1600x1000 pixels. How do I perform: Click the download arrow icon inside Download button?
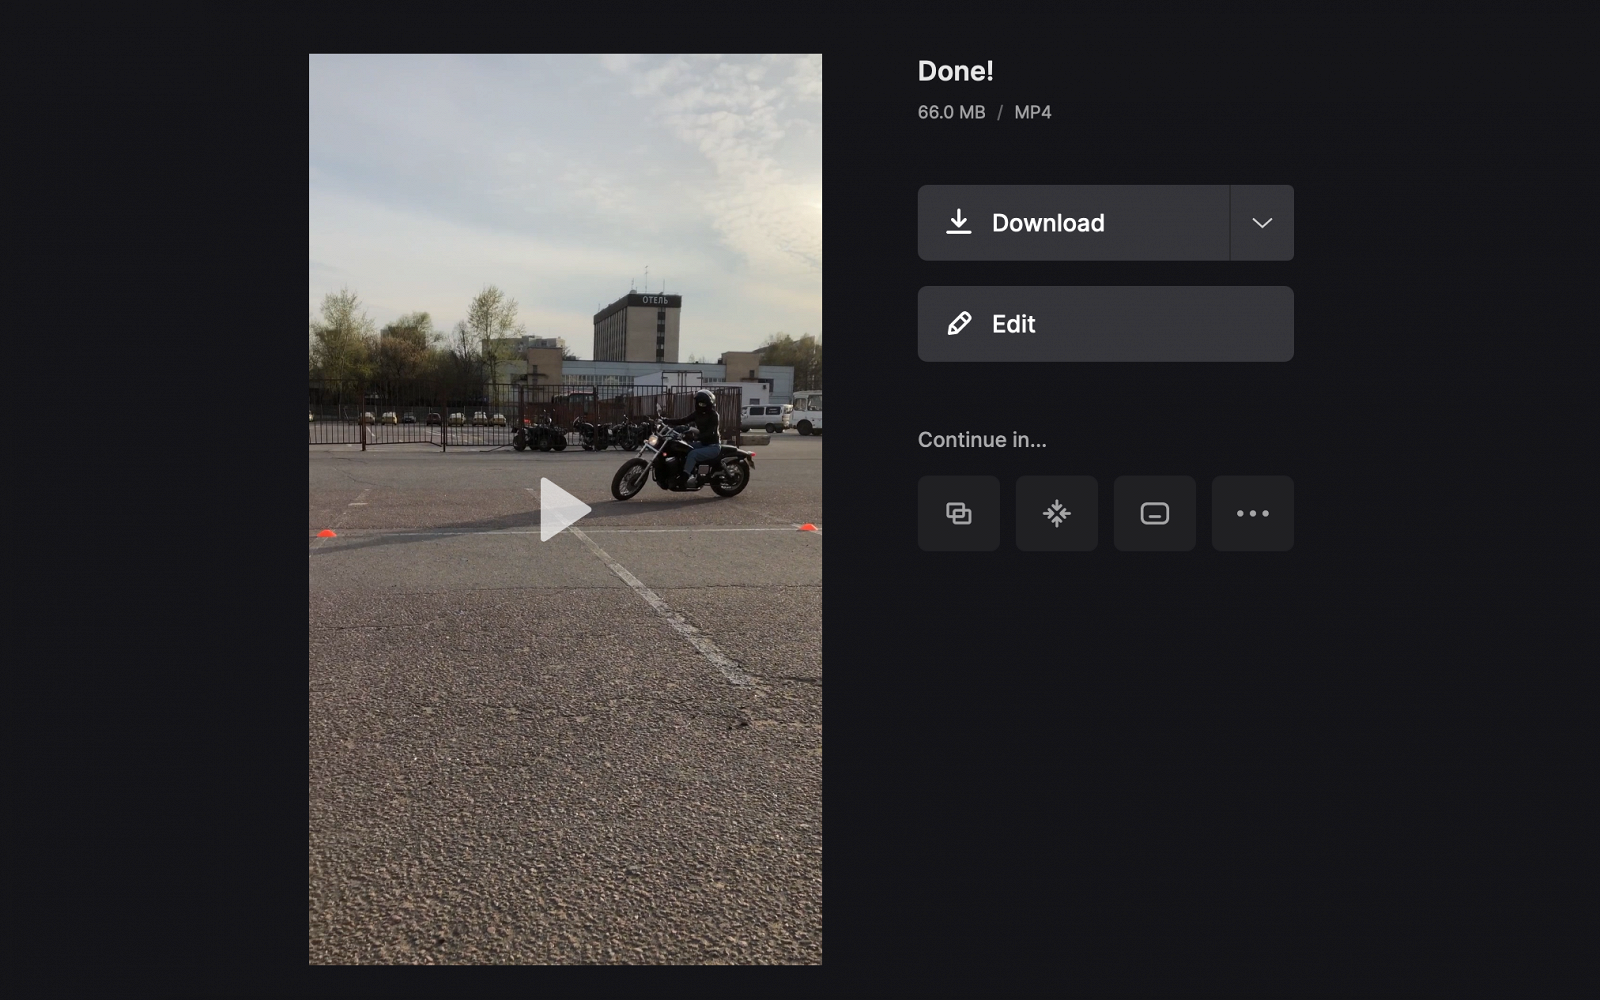[960, 222]
